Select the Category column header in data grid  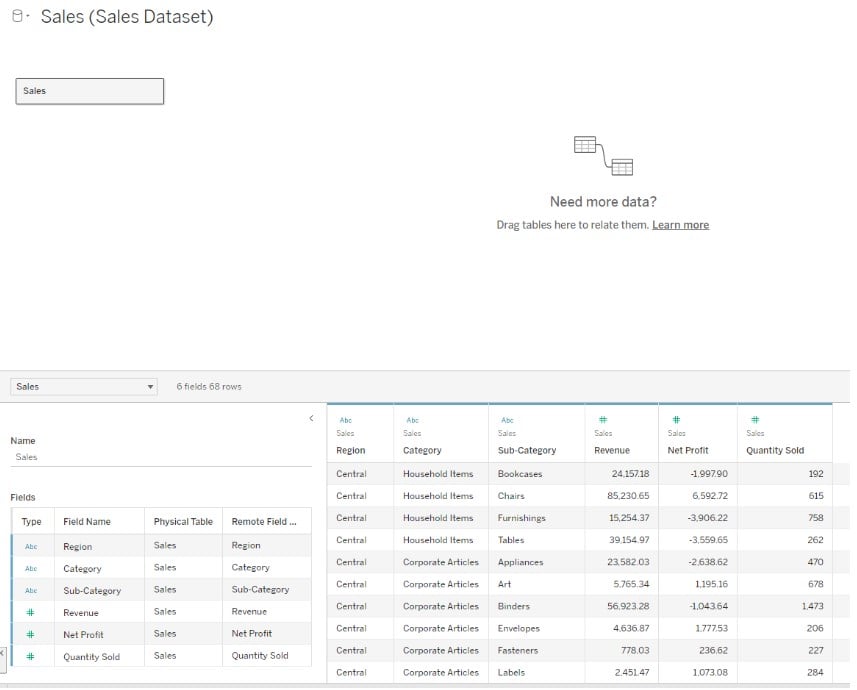coord(422,450)
